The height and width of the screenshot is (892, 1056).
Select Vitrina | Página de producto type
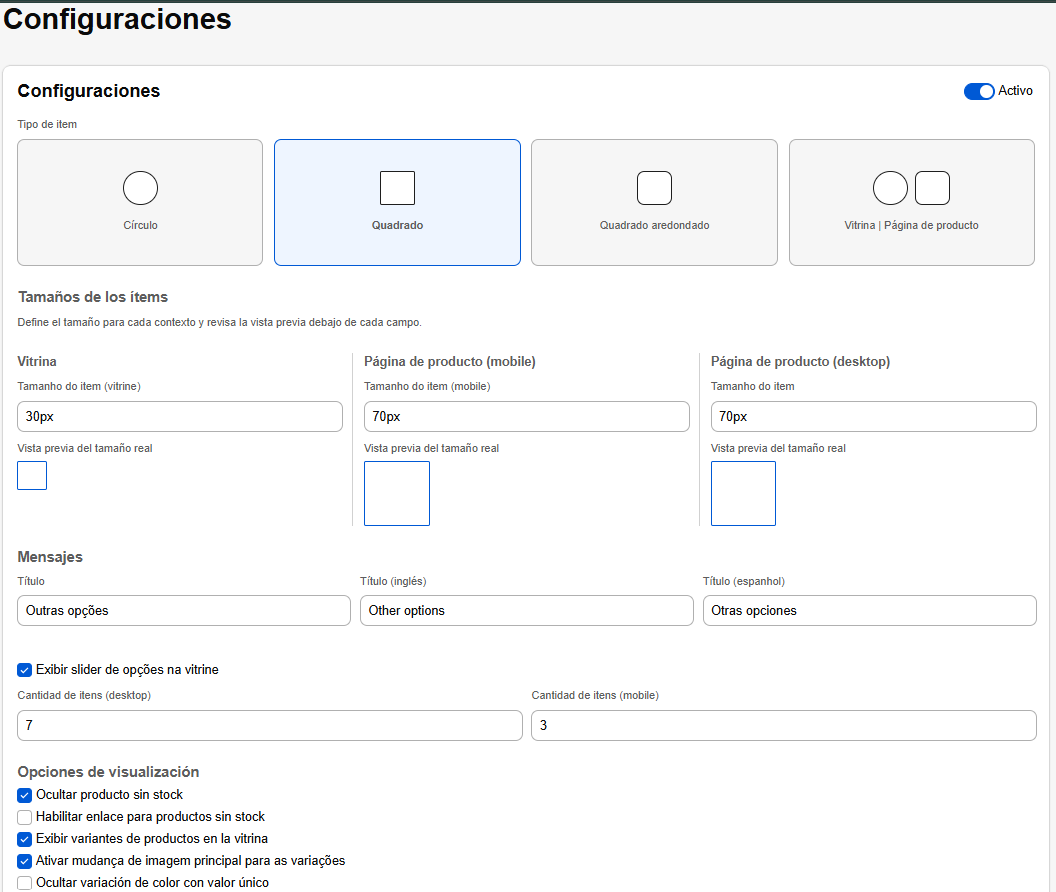pos(911,202)
